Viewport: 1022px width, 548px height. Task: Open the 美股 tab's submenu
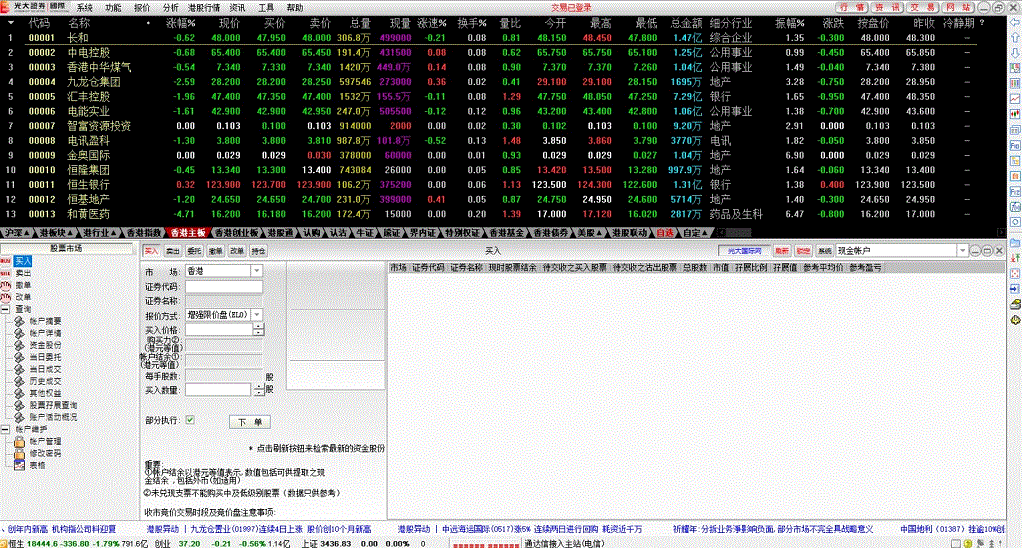point(600,233)
